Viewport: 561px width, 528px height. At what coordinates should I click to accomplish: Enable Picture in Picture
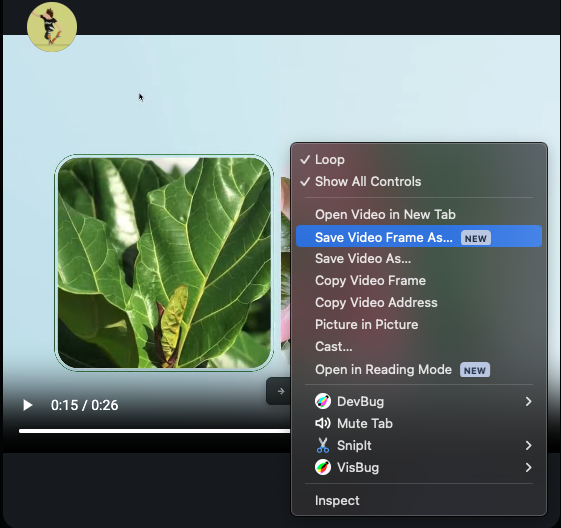click(x=419, y=324)
